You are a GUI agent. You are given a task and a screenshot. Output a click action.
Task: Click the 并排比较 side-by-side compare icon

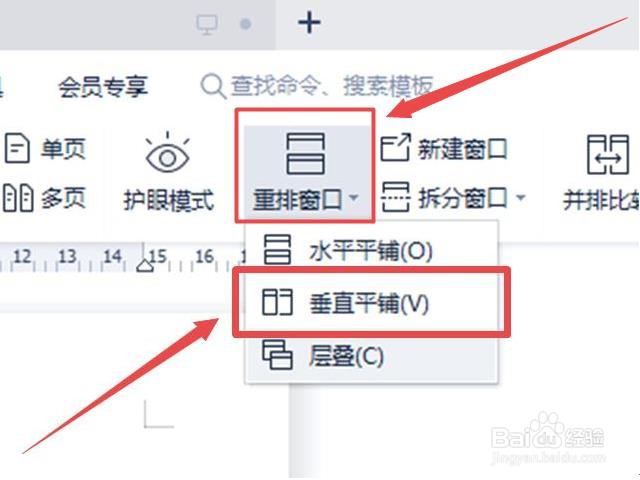click(x=608, y=155)
